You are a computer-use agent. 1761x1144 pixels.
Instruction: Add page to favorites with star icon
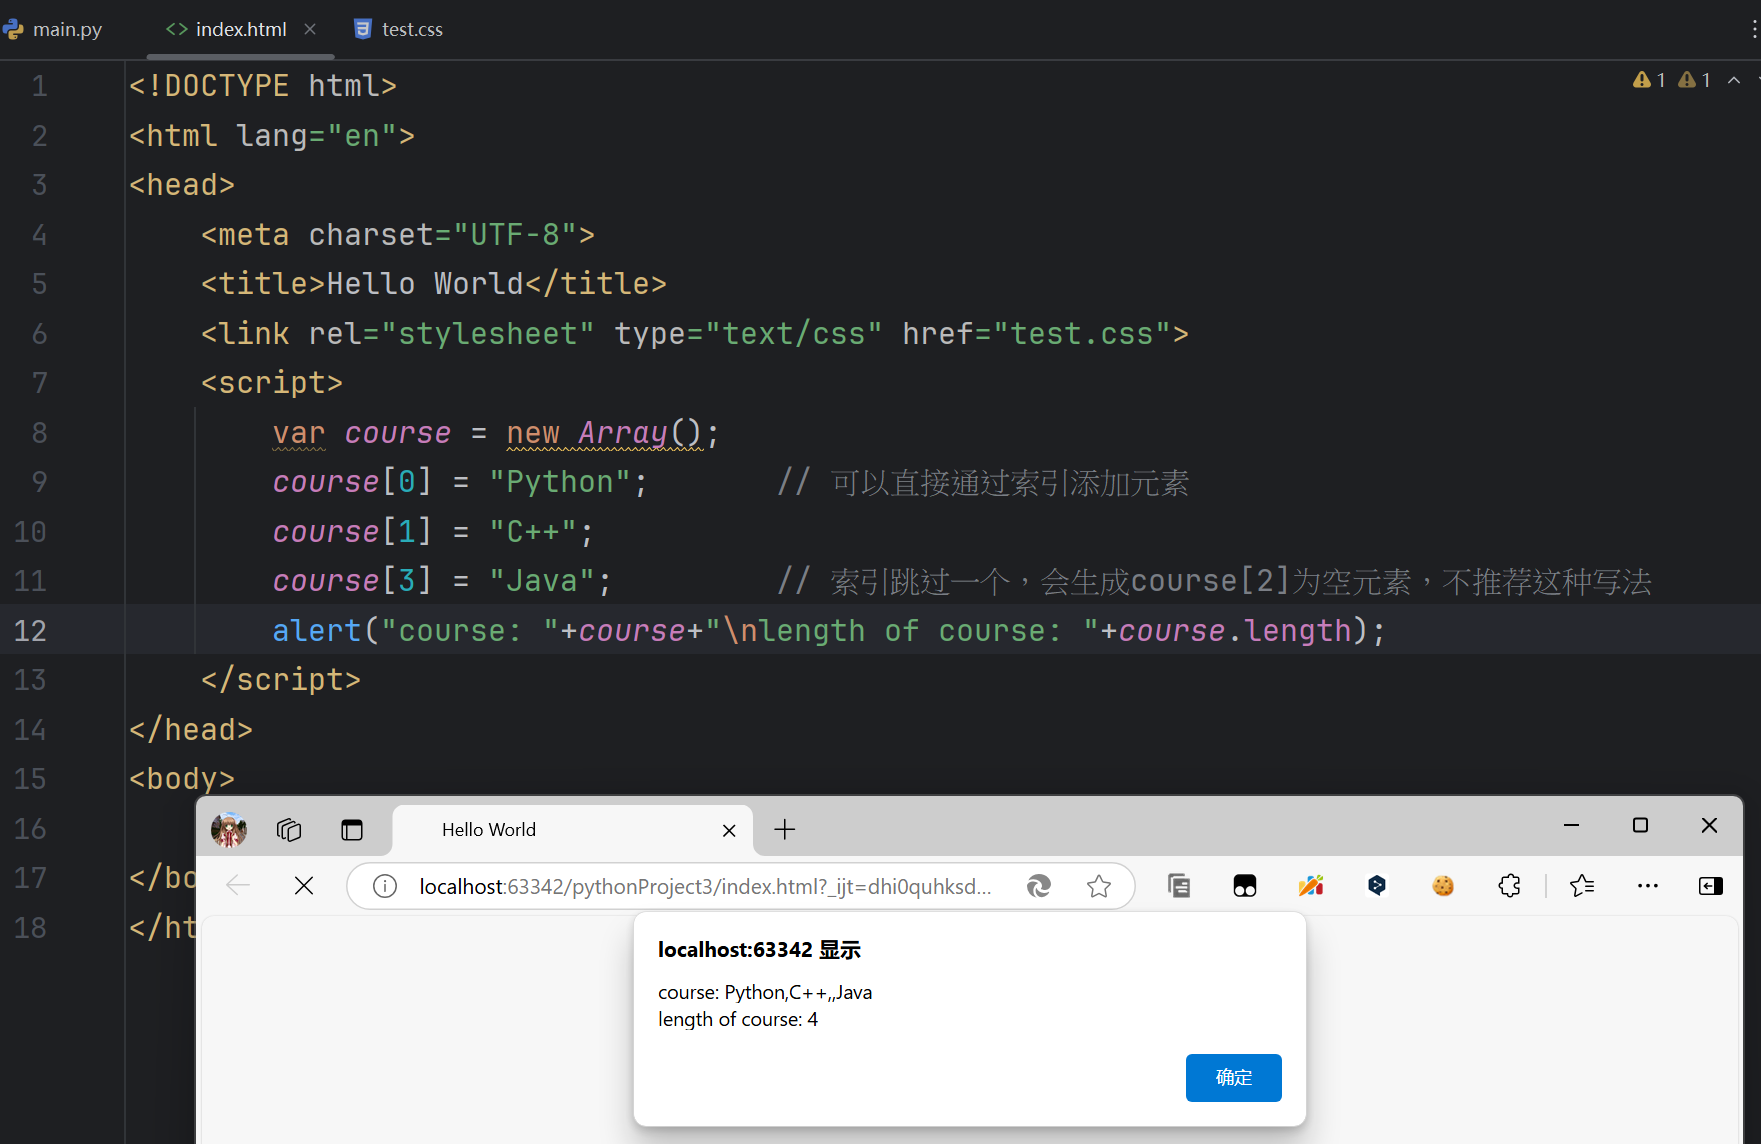pyautogui.click(x=1099, y=886)
